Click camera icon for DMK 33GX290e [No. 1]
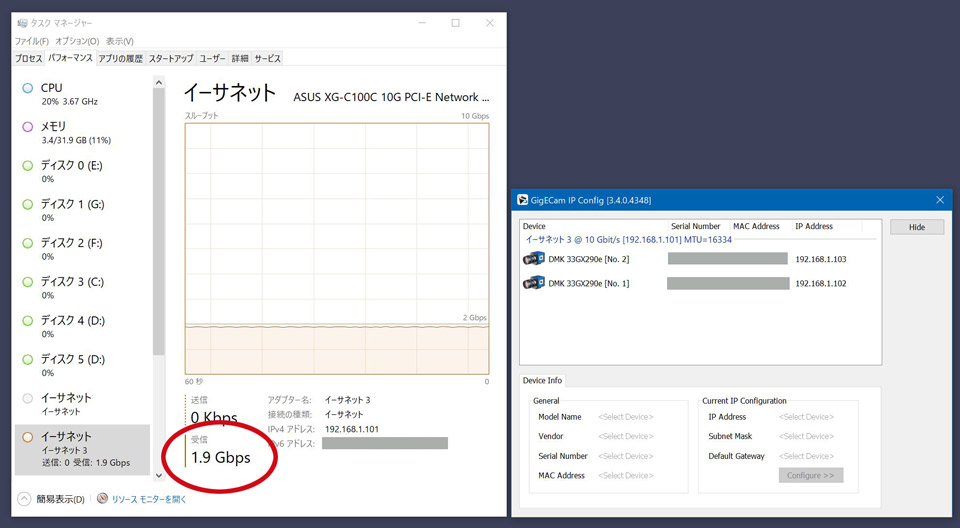Viewport: 960px width, 528px height. coord(533,283)
